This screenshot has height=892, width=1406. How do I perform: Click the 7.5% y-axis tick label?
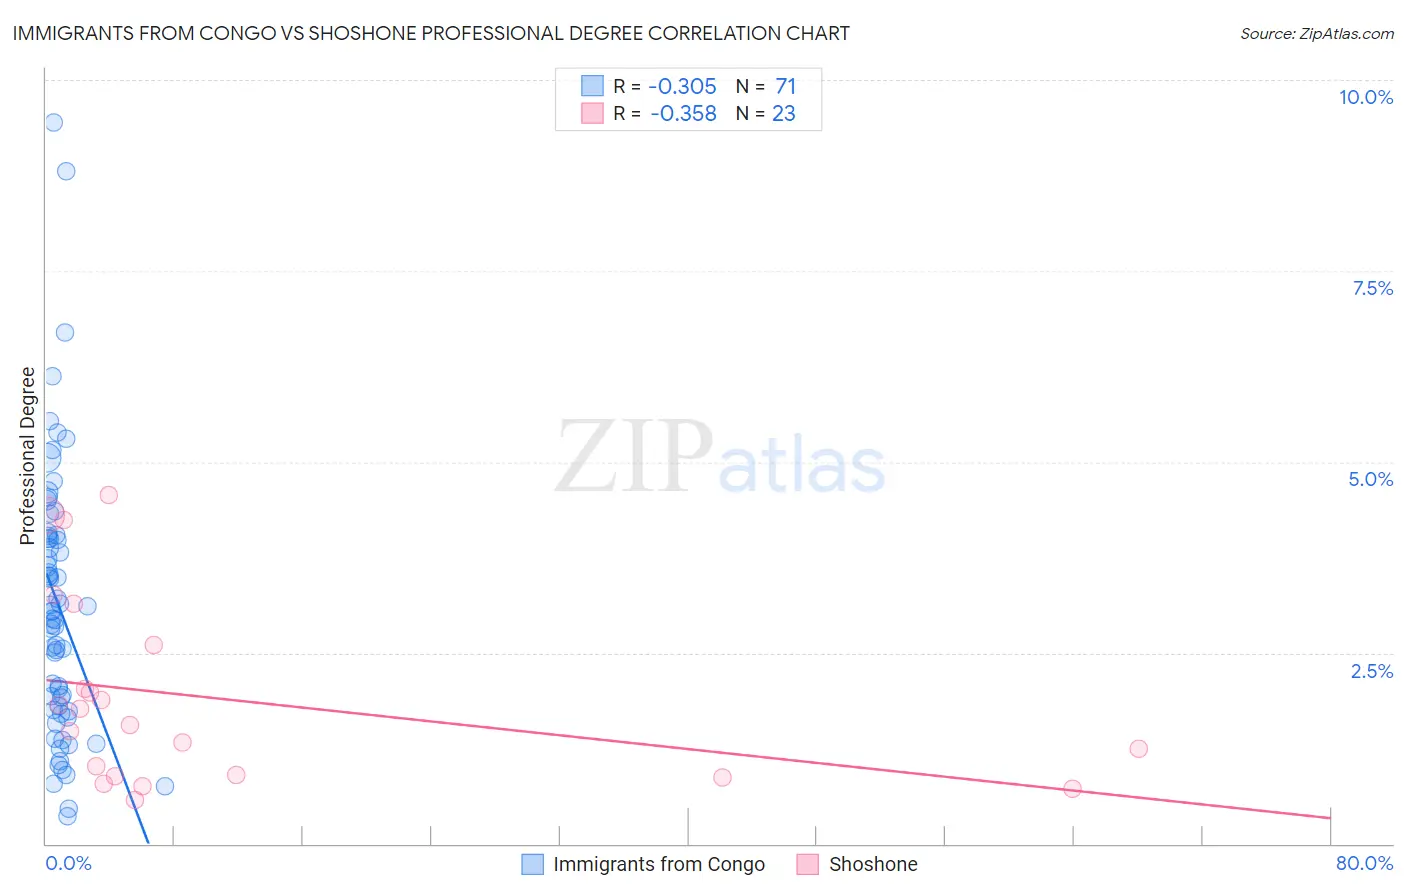1372,288
